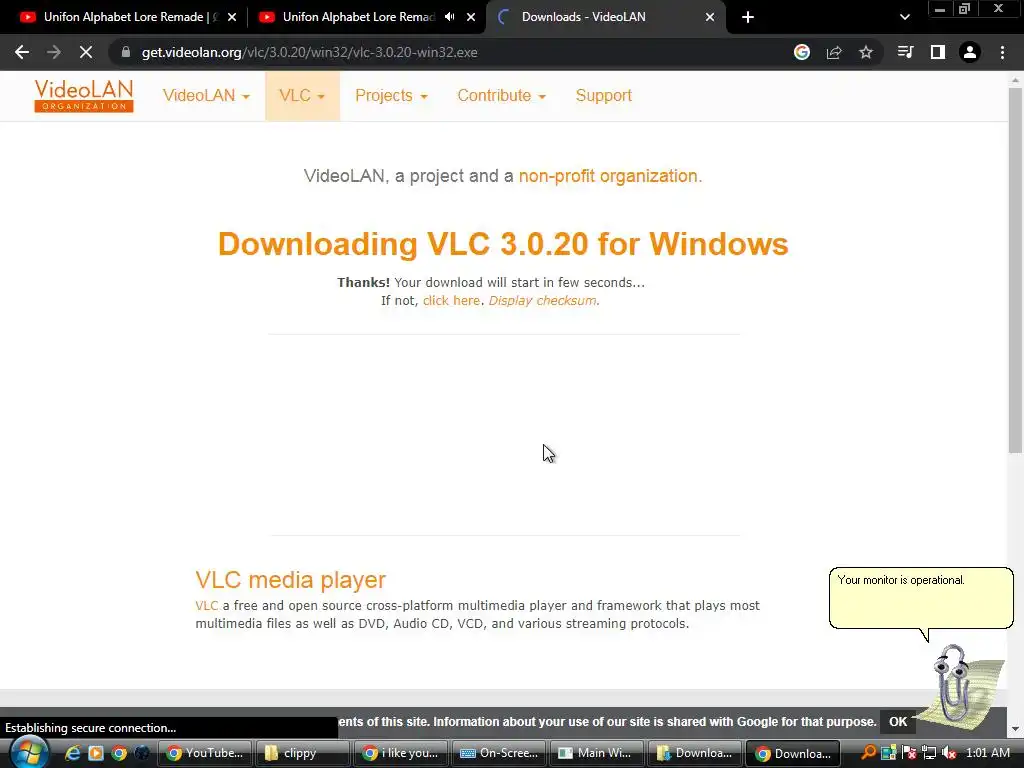Open the clippy folder taskbar button

pyautogui.click(x=302, y=753)
